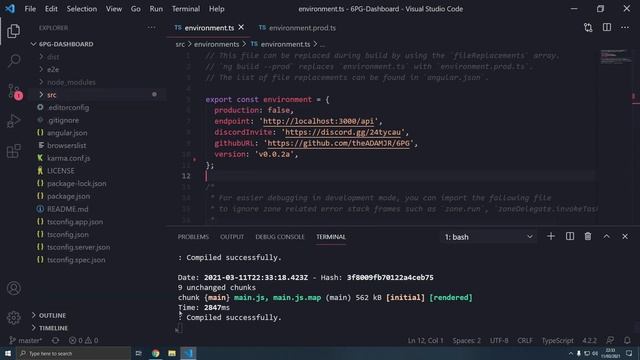Change CRLF end of line sequence
The height and width of the screenshot is (360, 640).
[x=525, y=340]
